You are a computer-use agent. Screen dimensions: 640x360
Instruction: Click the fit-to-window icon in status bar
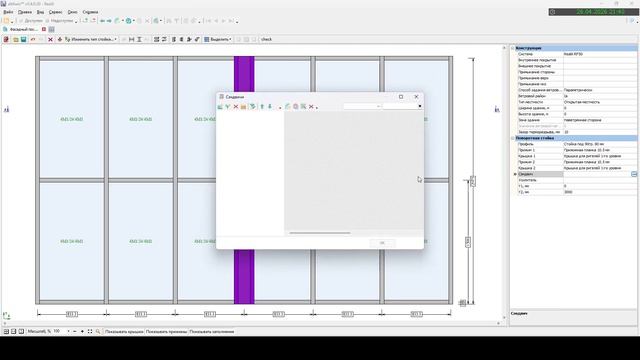click(90, 331)
